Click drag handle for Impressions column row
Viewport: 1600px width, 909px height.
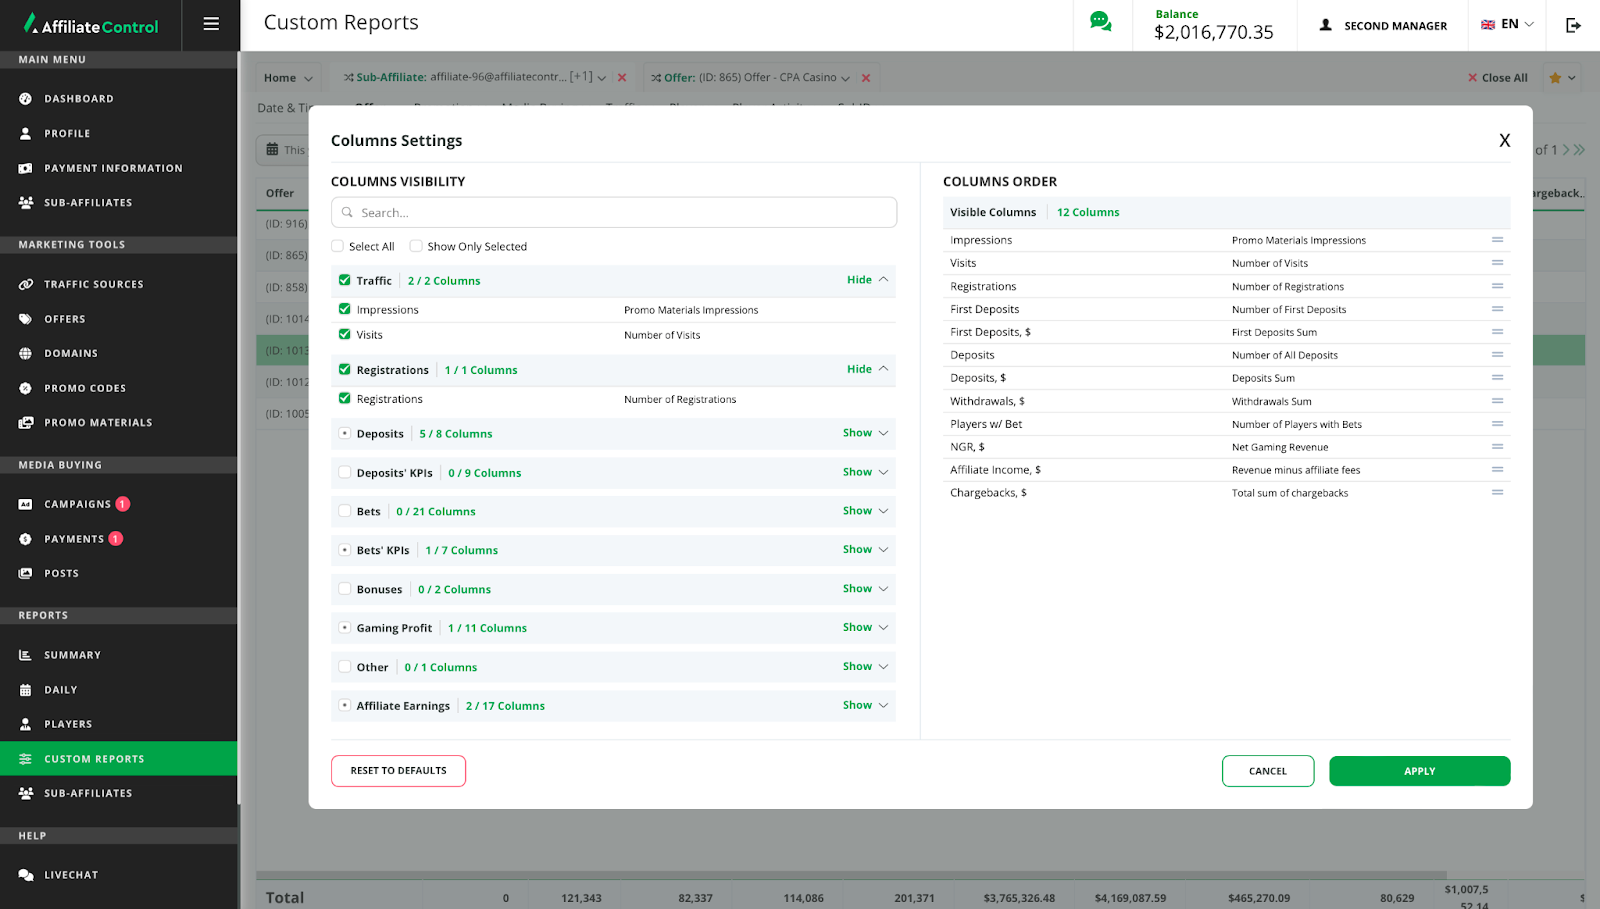click(1497, 240)
